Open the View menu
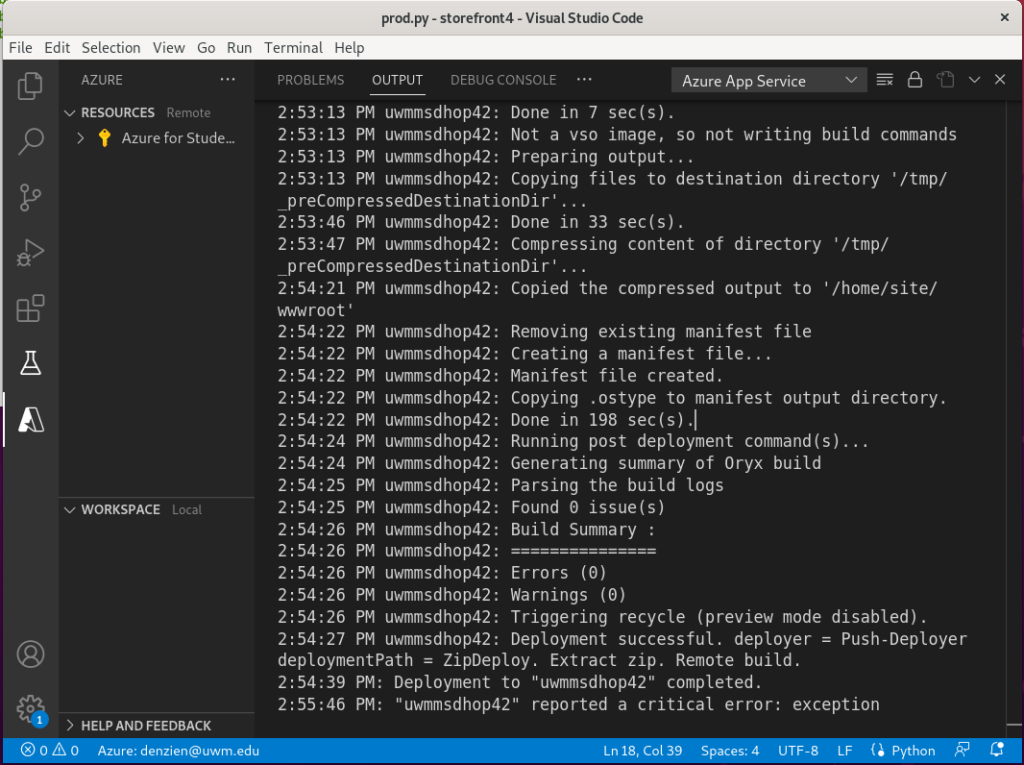 coord(168,48)
